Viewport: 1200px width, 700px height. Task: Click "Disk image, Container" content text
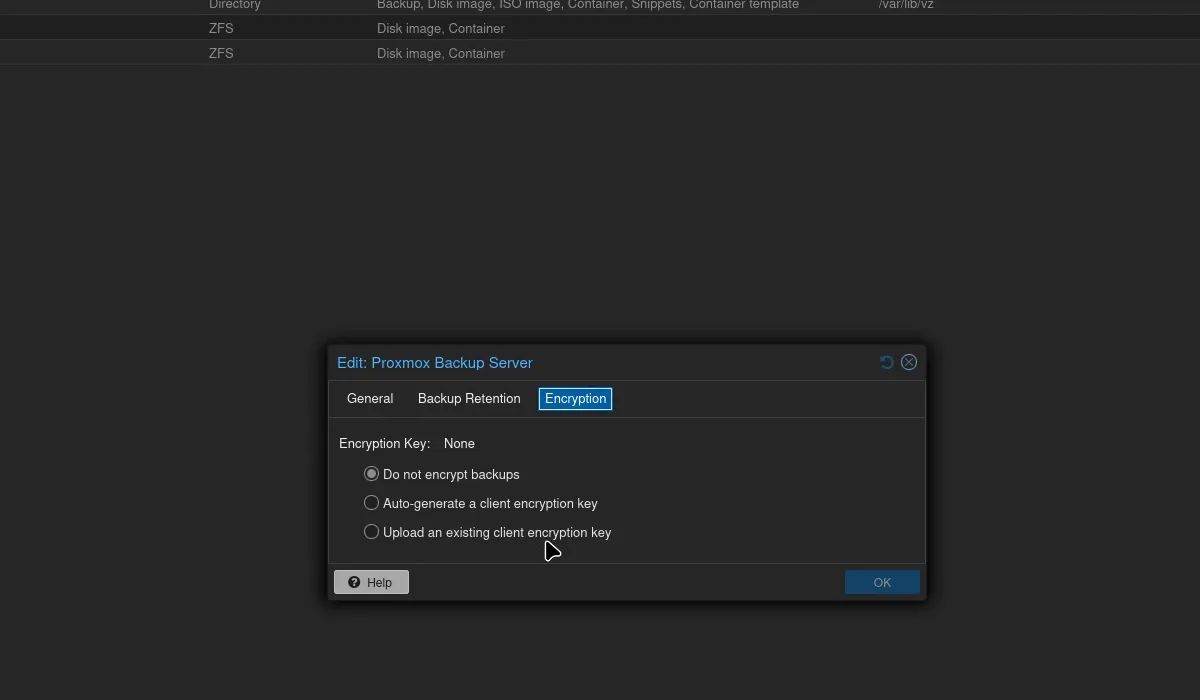[442, 28]
